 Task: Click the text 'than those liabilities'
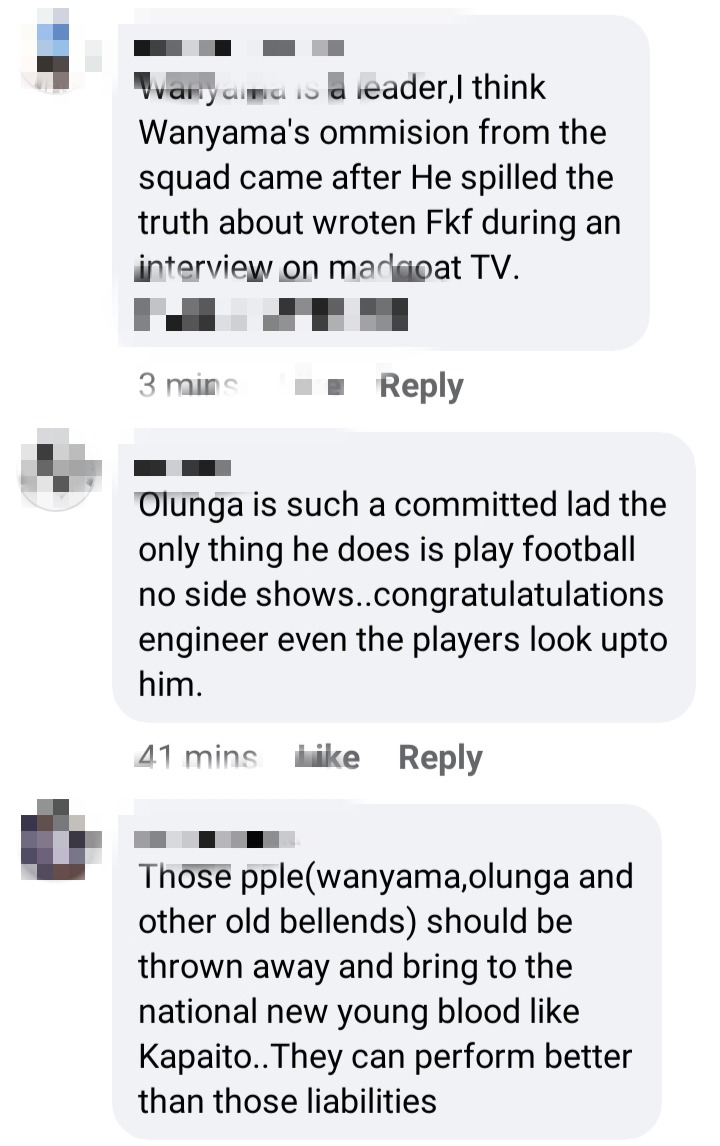[x=287, y=1101]
